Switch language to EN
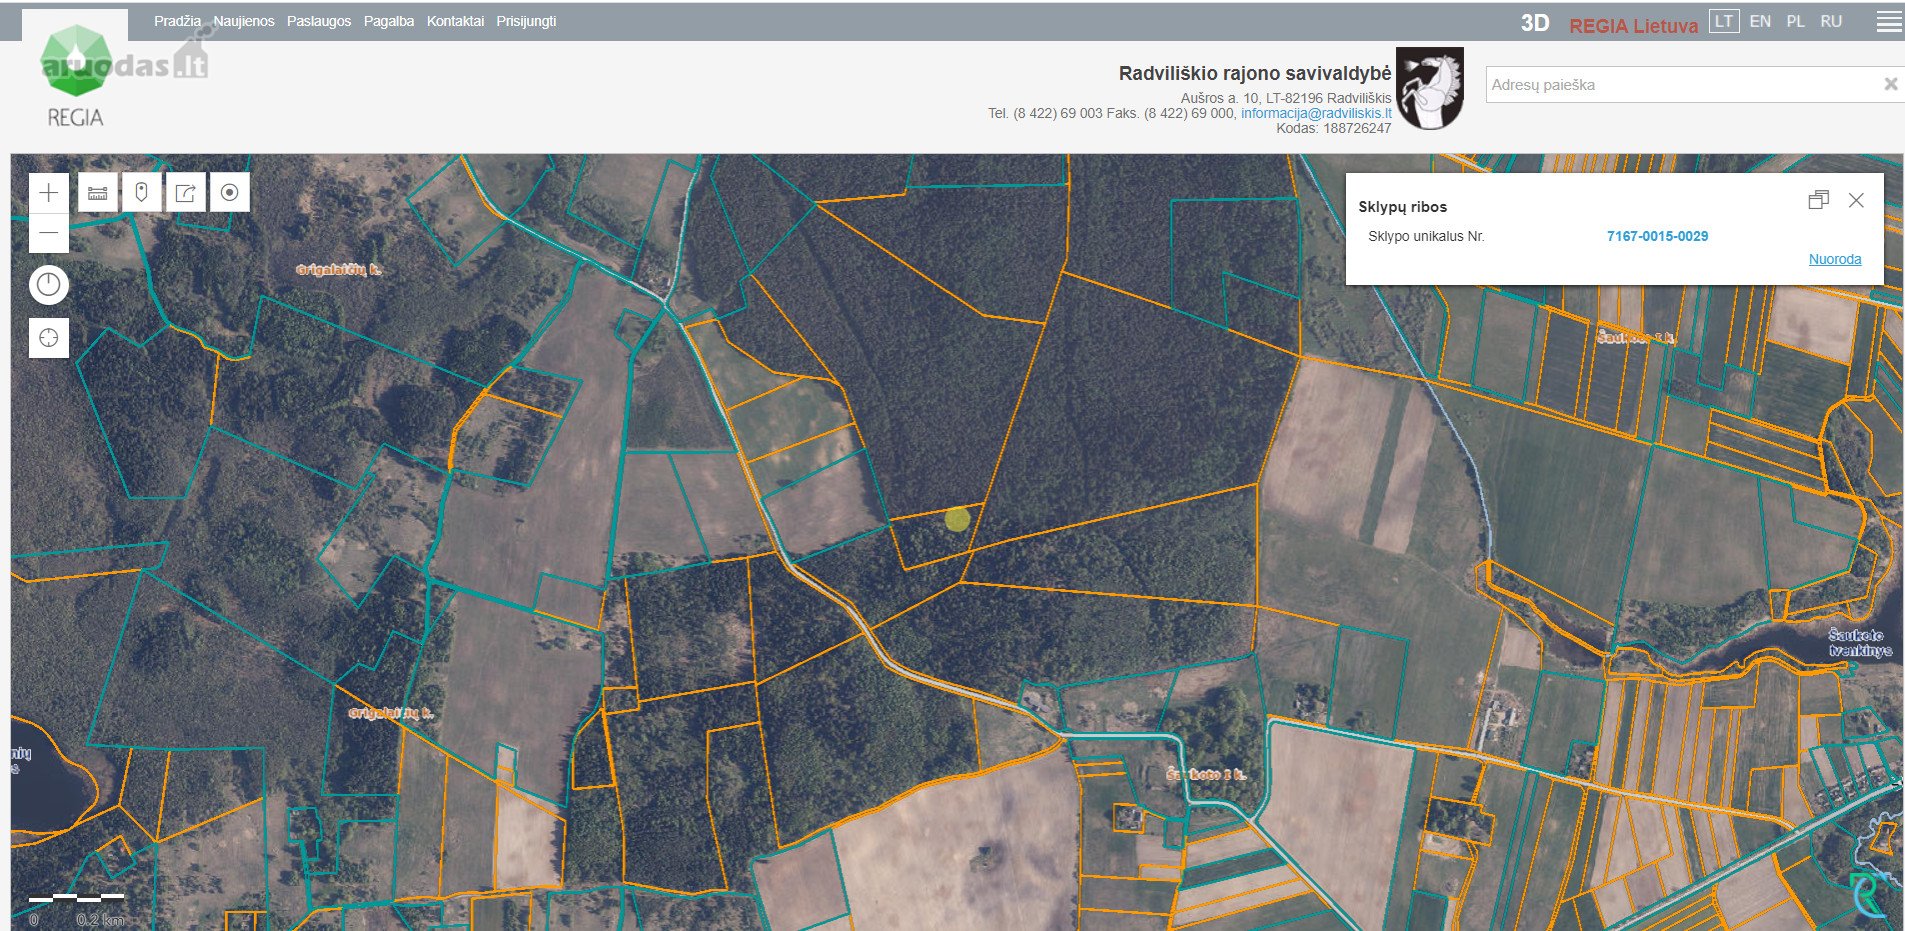This screenshot has width=1905, height=931. (x=1760, y=21)
